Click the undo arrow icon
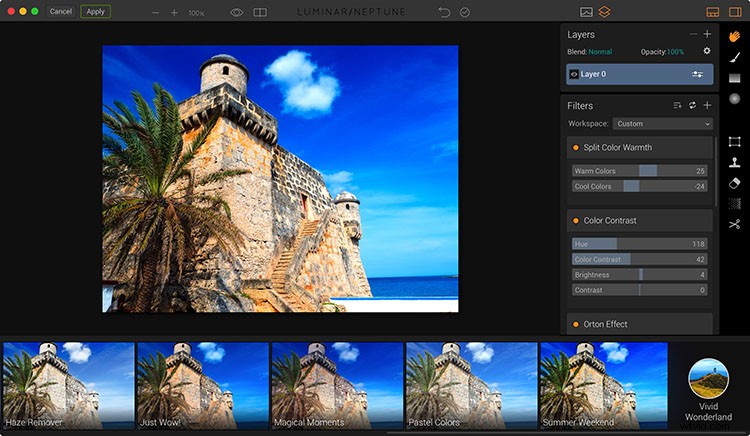 click(444, 12)
